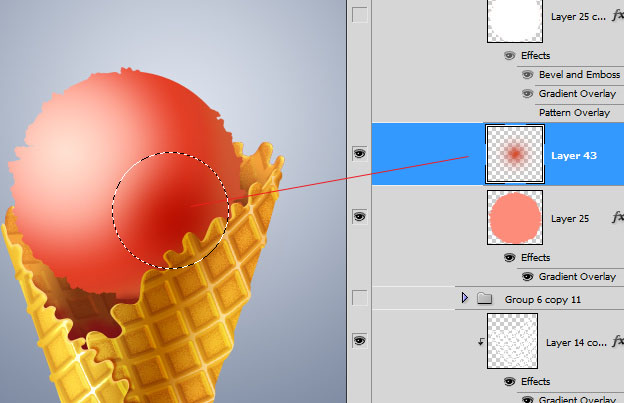The height and width of the screenshot is (403, 624).
Task: Show the hidden Layer 25 copy
Action: tap(359, 15)
